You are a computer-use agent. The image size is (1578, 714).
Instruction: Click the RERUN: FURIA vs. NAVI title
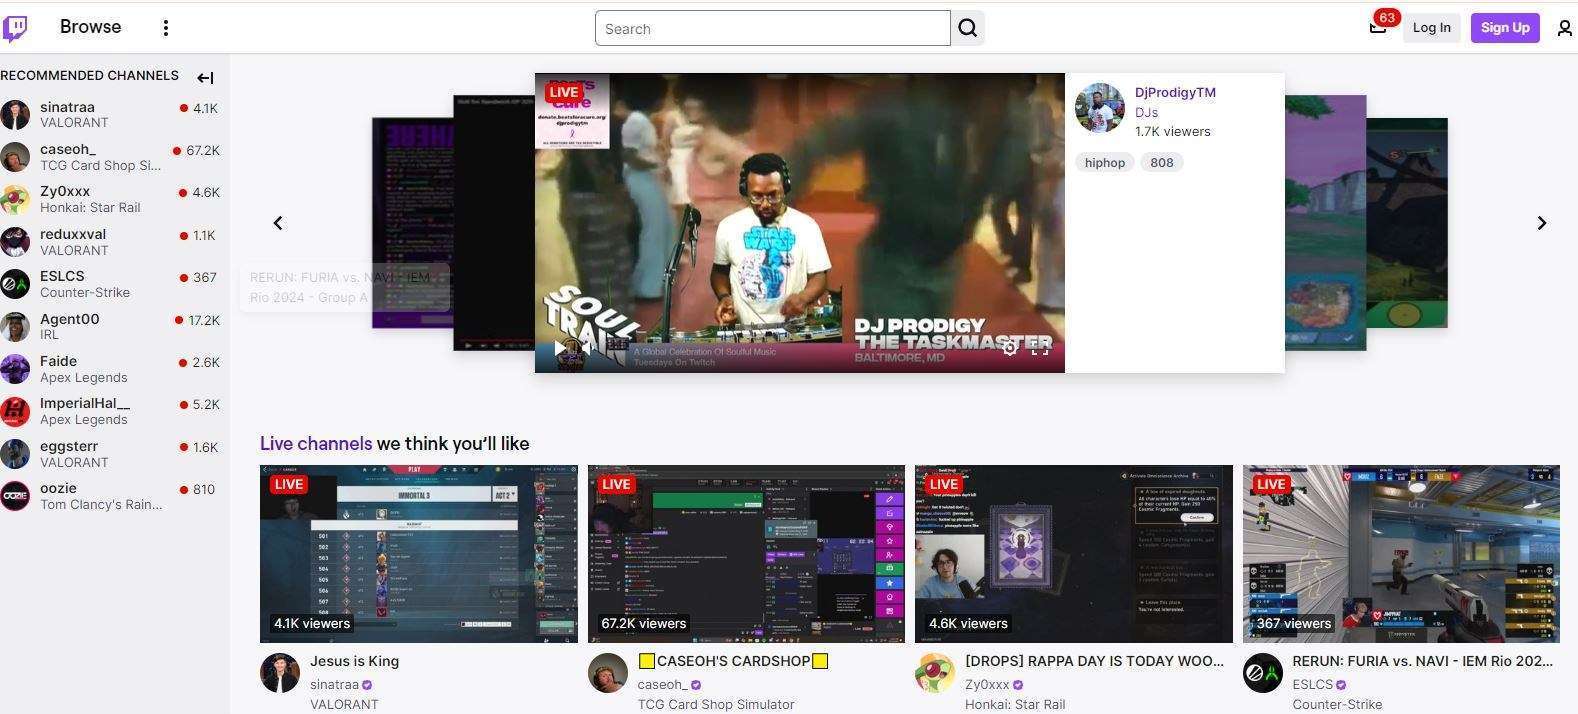(1422, 661)
